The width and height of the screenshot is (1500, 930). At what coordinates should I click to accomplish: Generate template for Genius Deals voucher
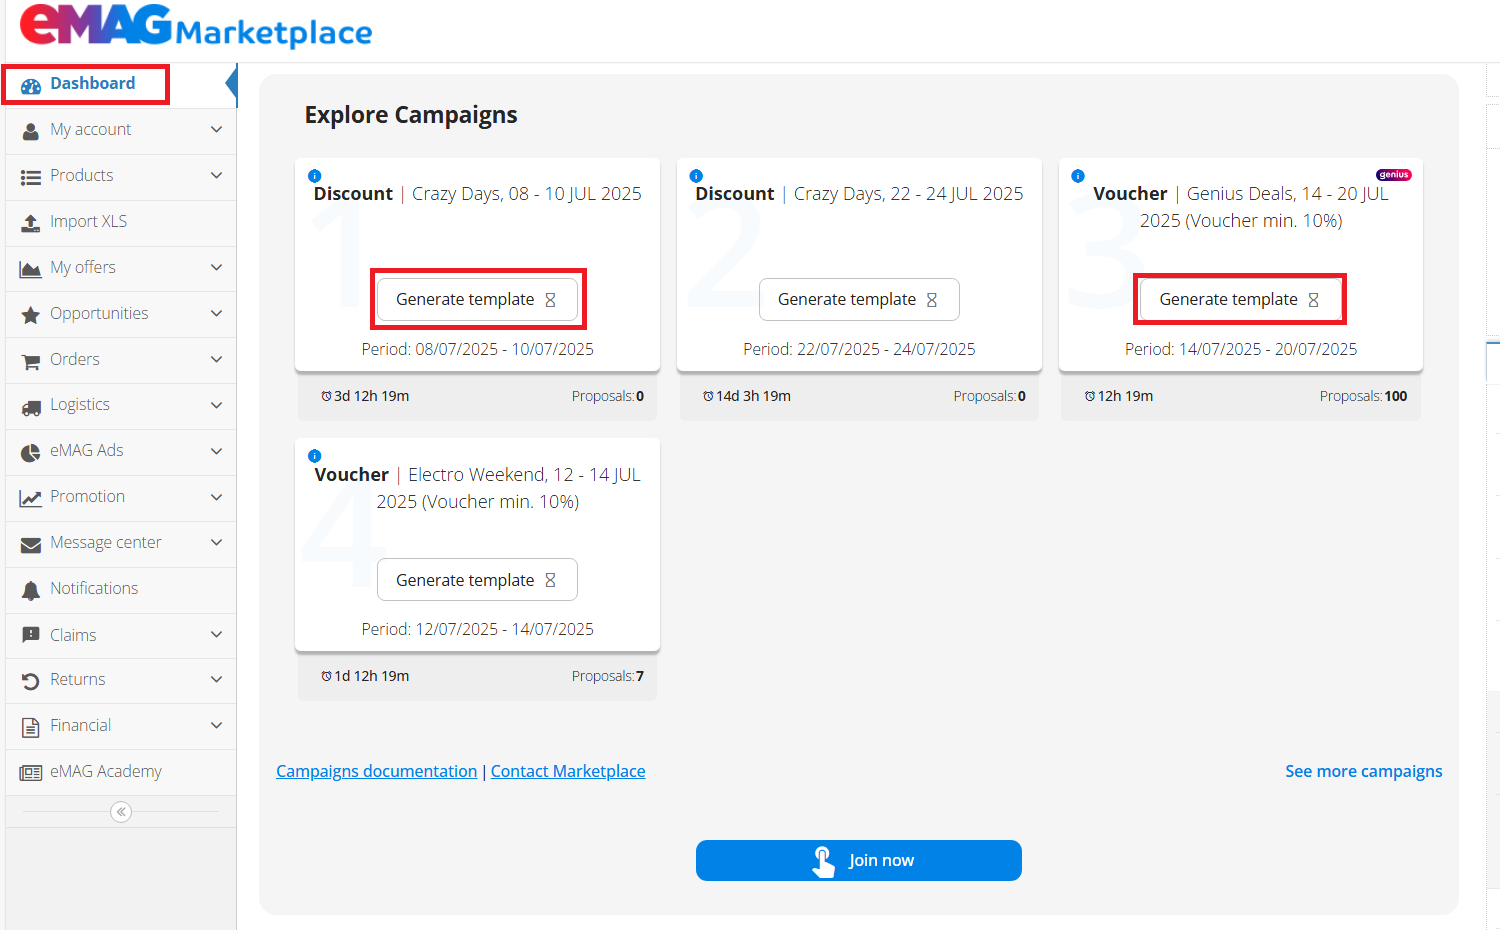[1240, 300]
